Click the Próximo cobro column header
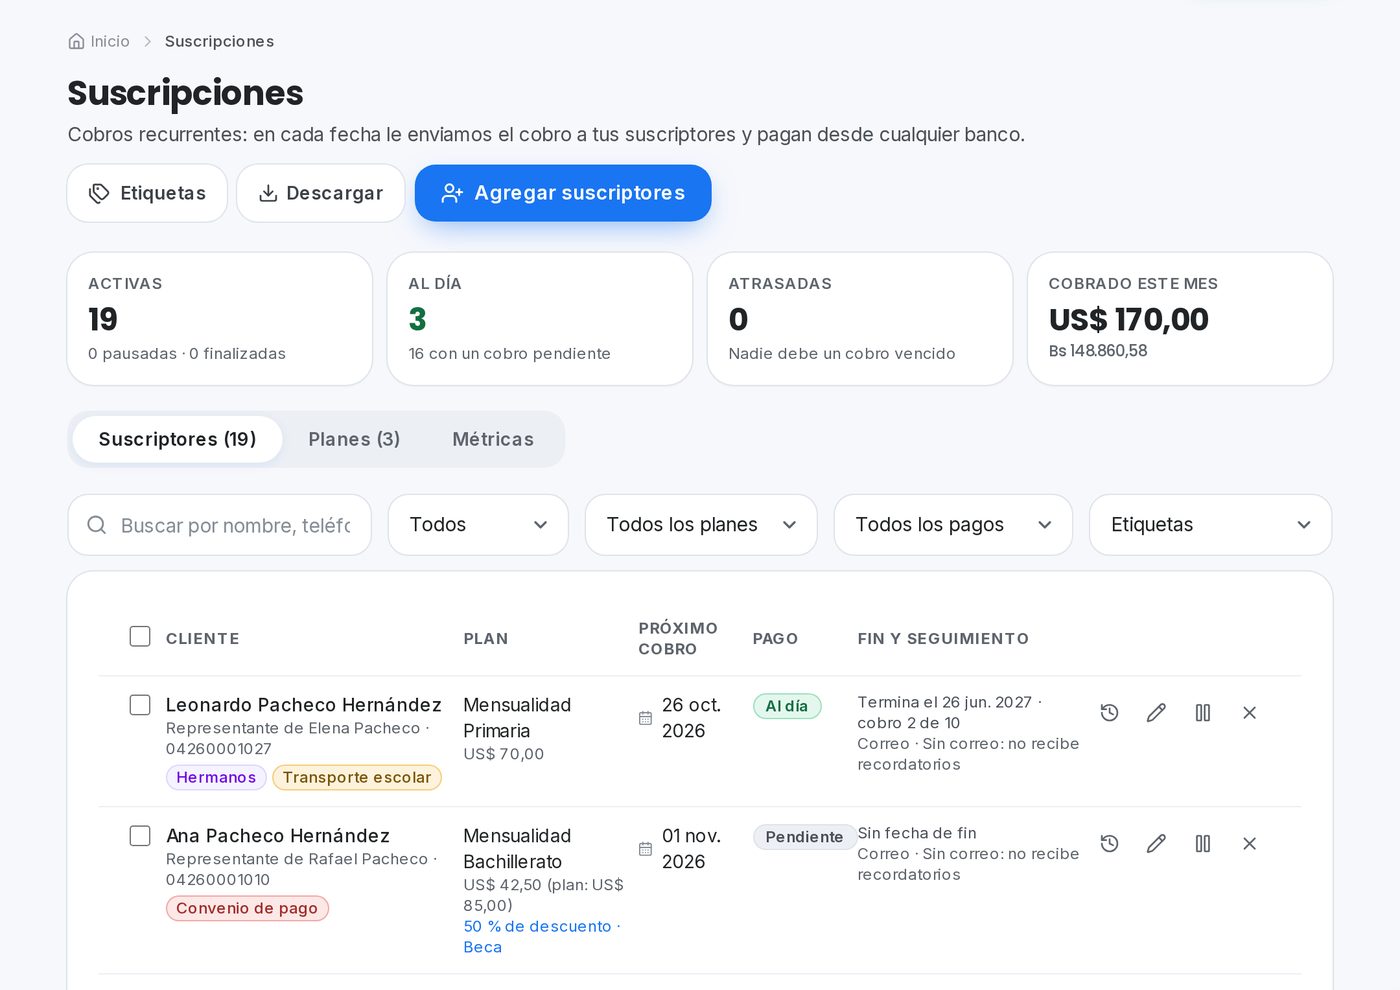The image size is (1400, 990). (x=678, y=638)
